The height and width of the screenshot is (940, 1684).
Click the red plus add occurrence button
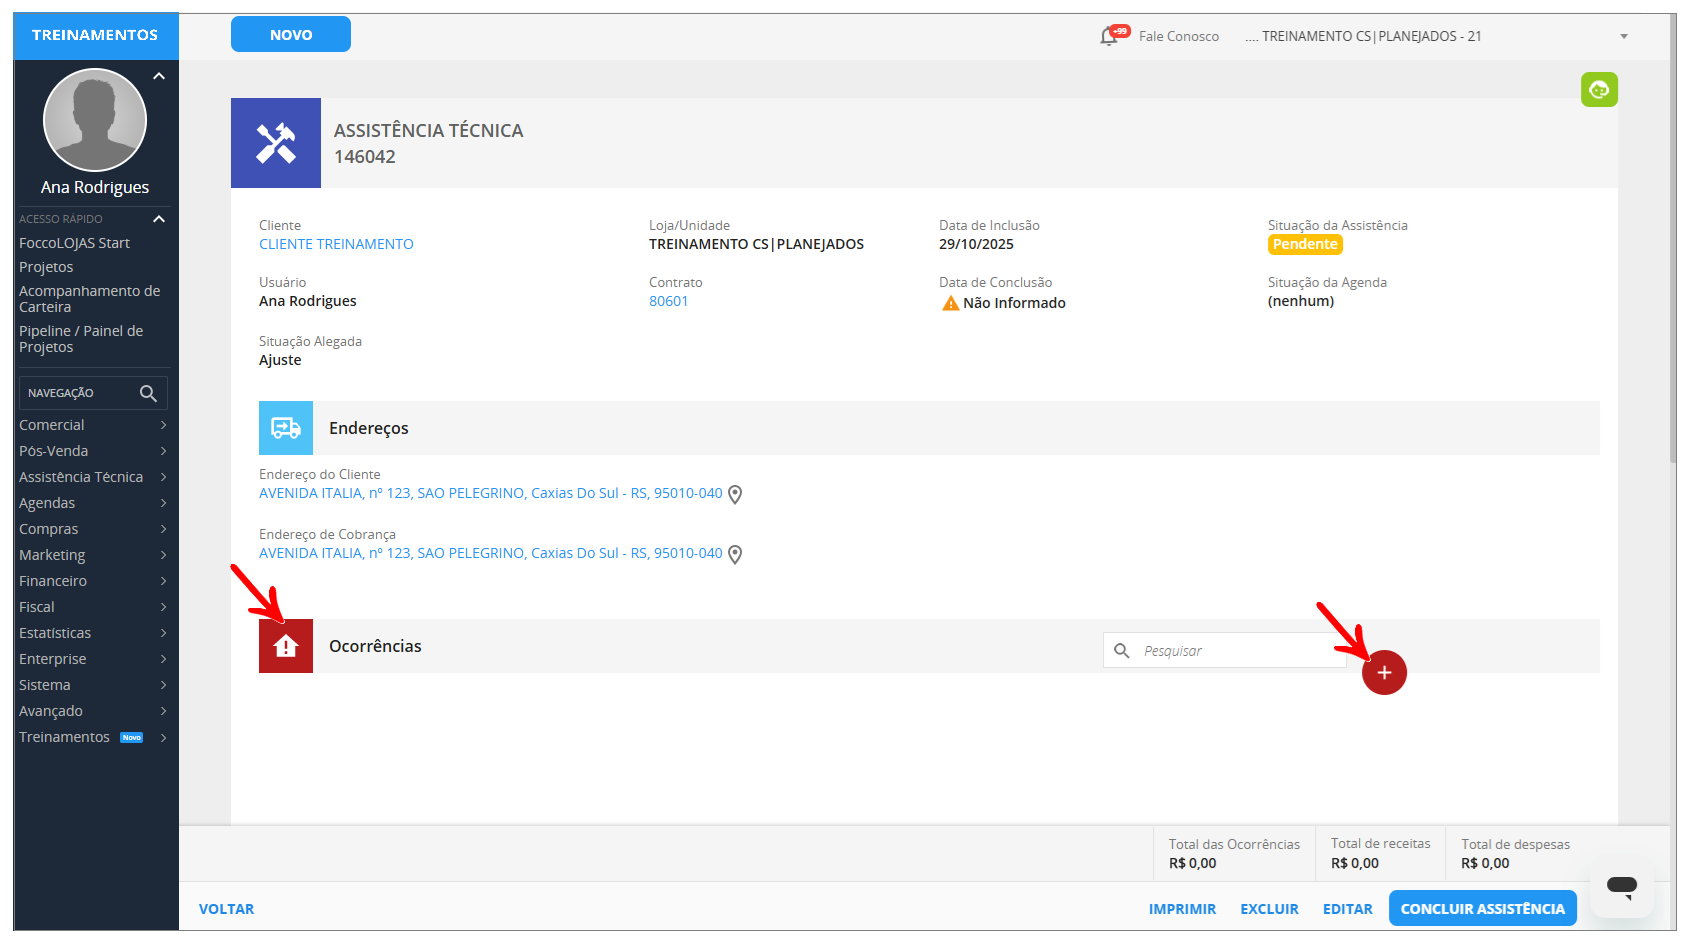coord(1384,673)
